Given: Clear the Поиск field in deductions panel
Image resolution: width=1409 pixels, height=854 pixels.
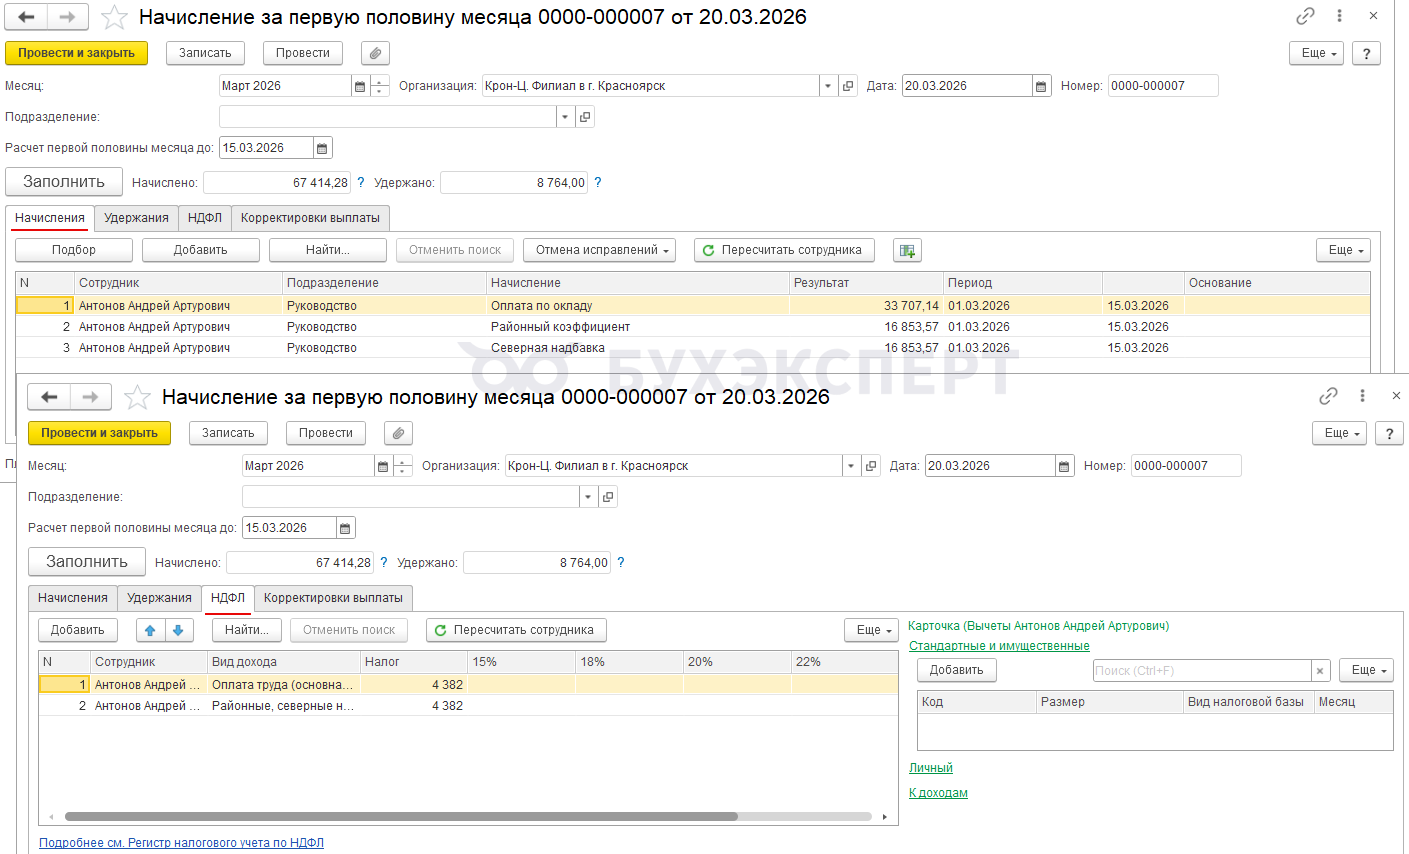Looking at the screenshot, I should [1320, 671].
